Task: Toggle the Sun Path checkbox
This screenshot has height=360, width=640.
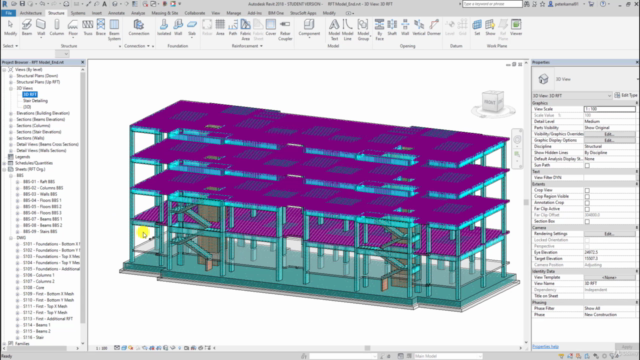Action: click(x=587, y=165)
